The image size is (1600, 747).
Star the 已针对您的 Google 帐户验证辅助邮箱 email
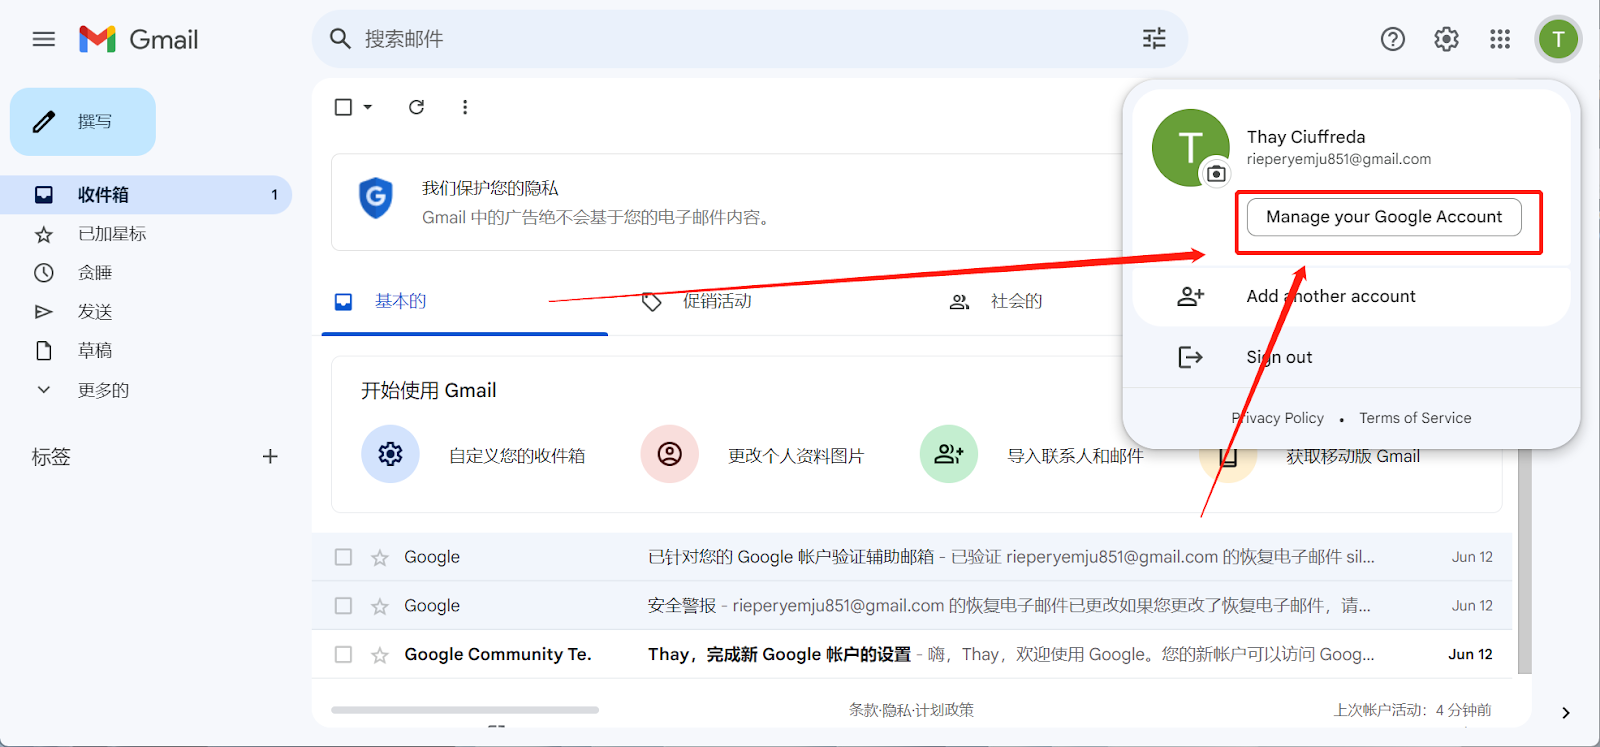[x=380, y=558]
